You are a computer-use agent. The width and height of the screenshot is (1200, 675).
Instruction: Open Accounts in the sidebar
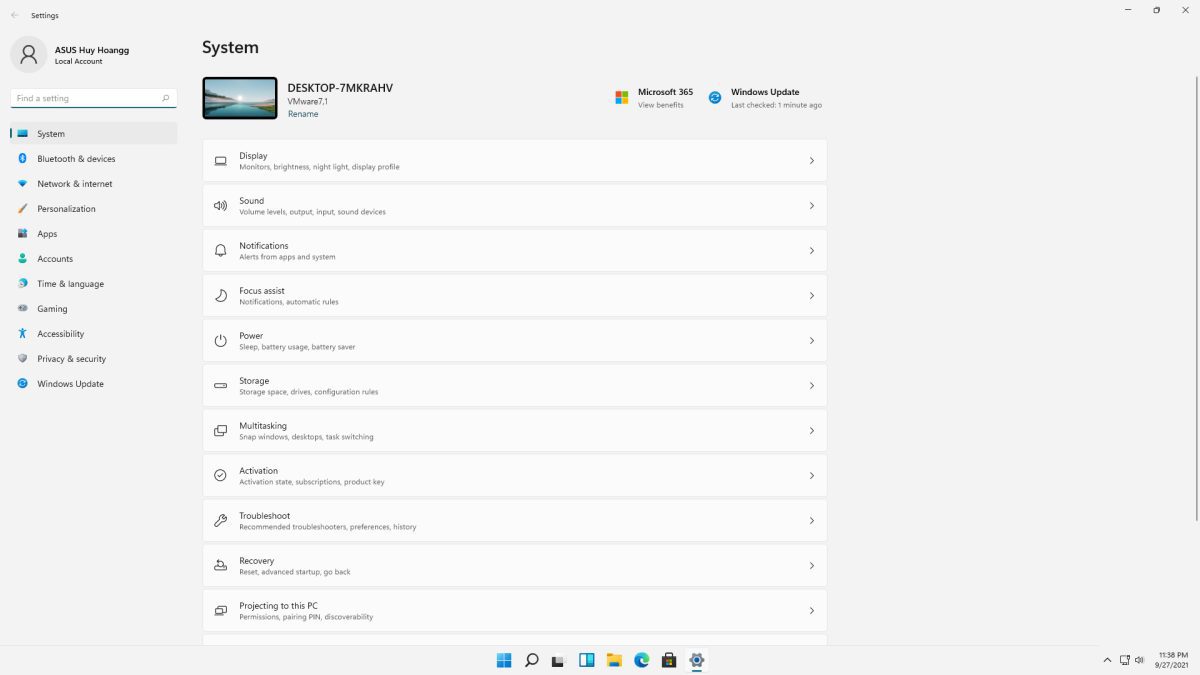[x=94, y=259]
